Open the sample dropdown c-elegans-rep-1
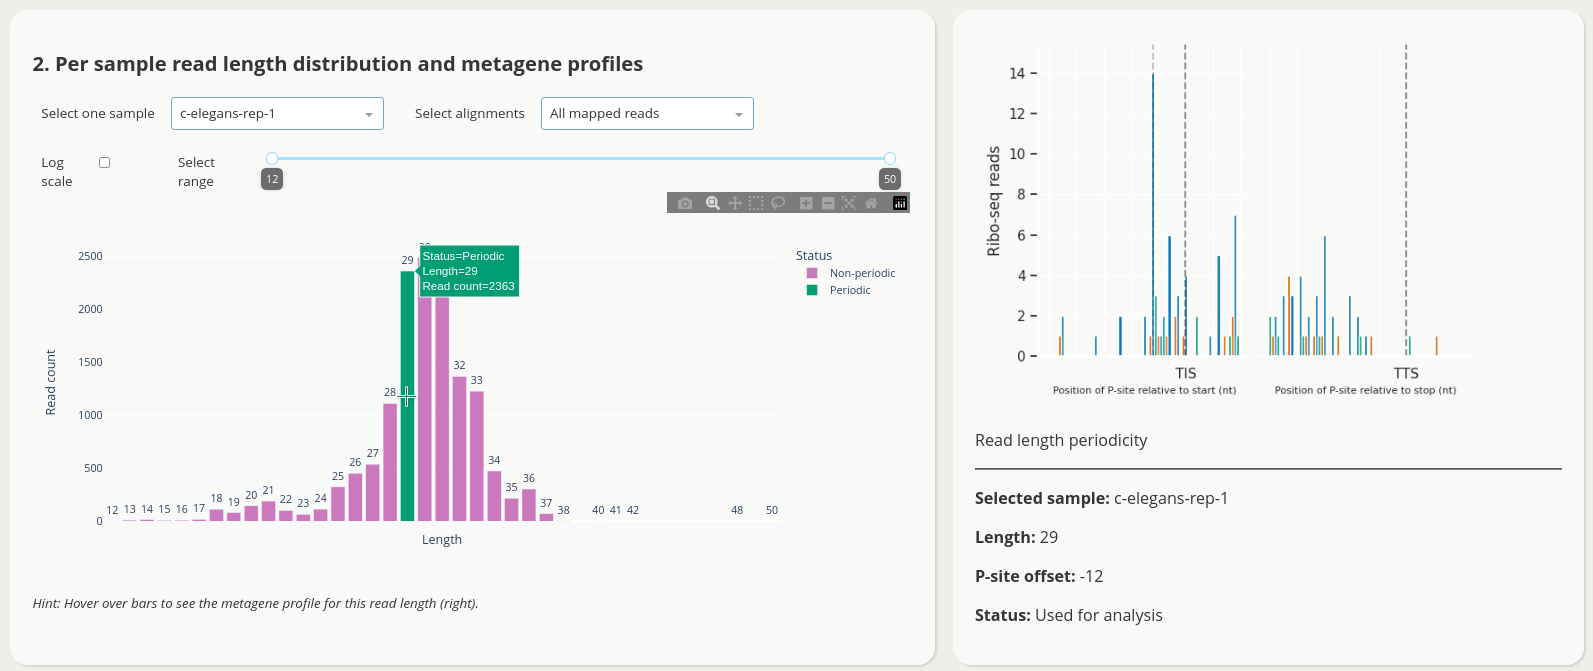 277,114
